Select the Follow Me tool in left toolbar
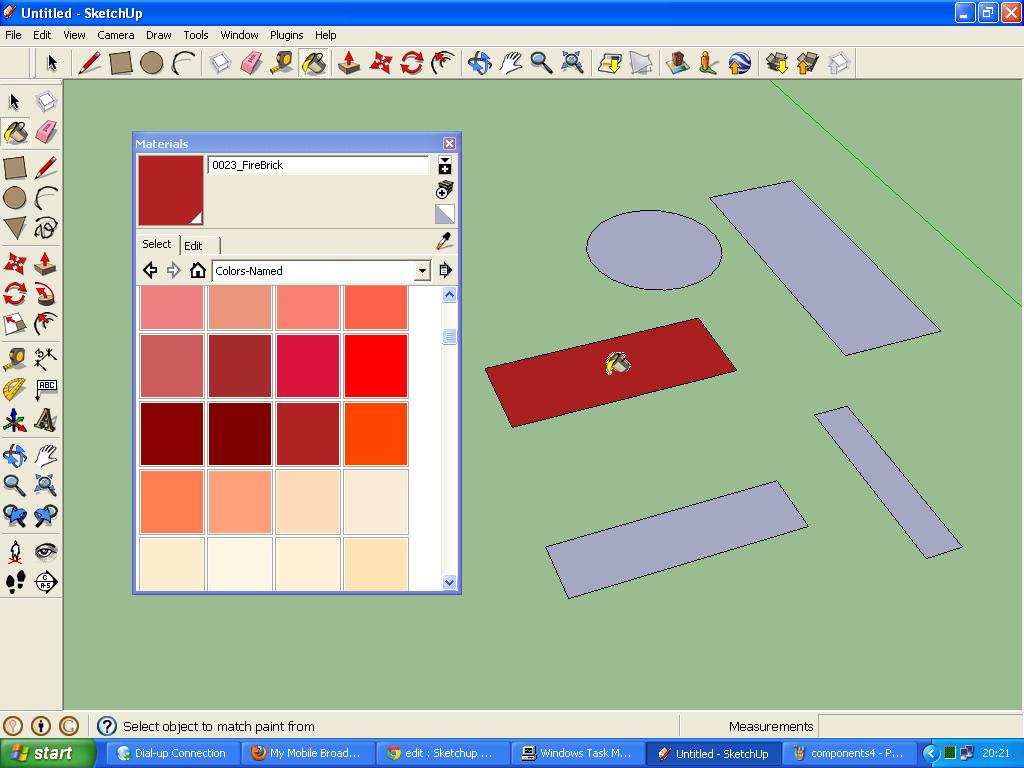Screen dimensions: 1024x768 [x=46, y=295]
